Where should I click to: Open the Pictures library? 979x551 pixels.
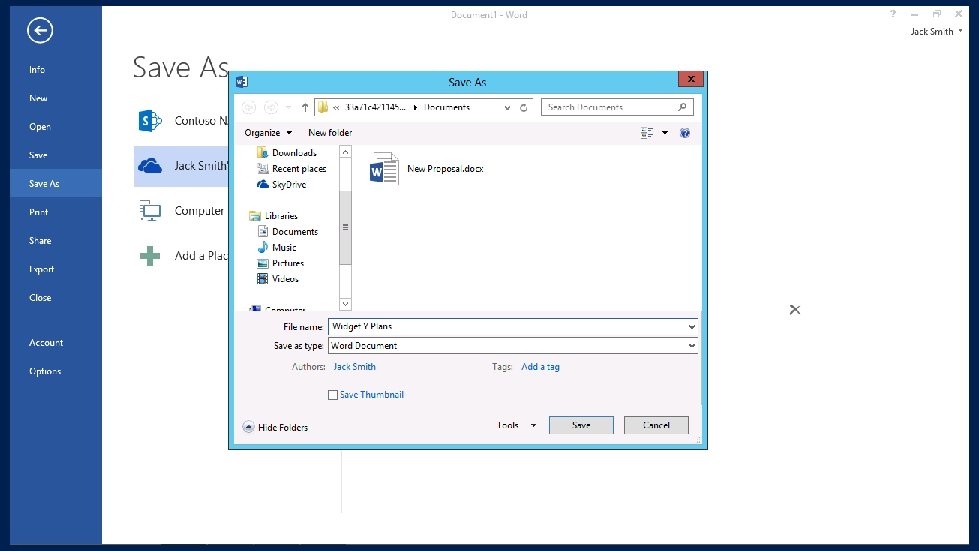(x=280, y=263)
